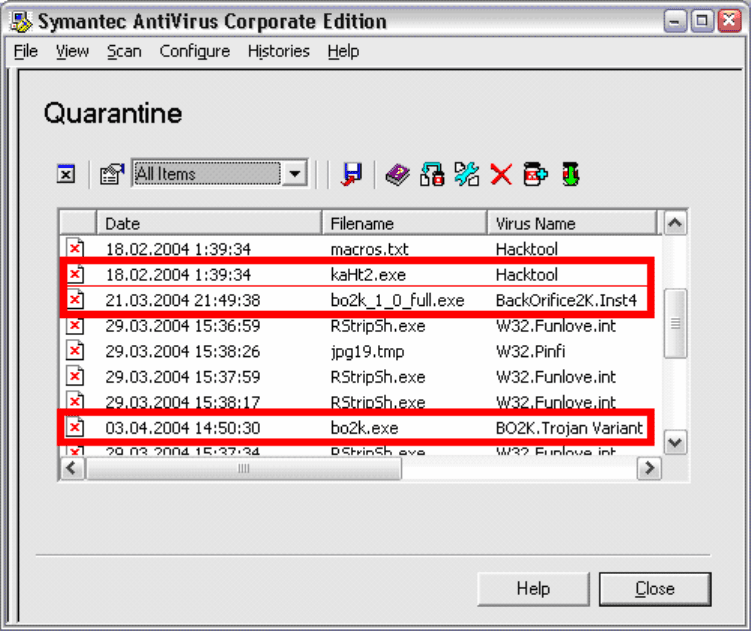Image resolution: width=751 pixels, height=631 pixels.
Task: Open the Scan menu
Action: 124,51
